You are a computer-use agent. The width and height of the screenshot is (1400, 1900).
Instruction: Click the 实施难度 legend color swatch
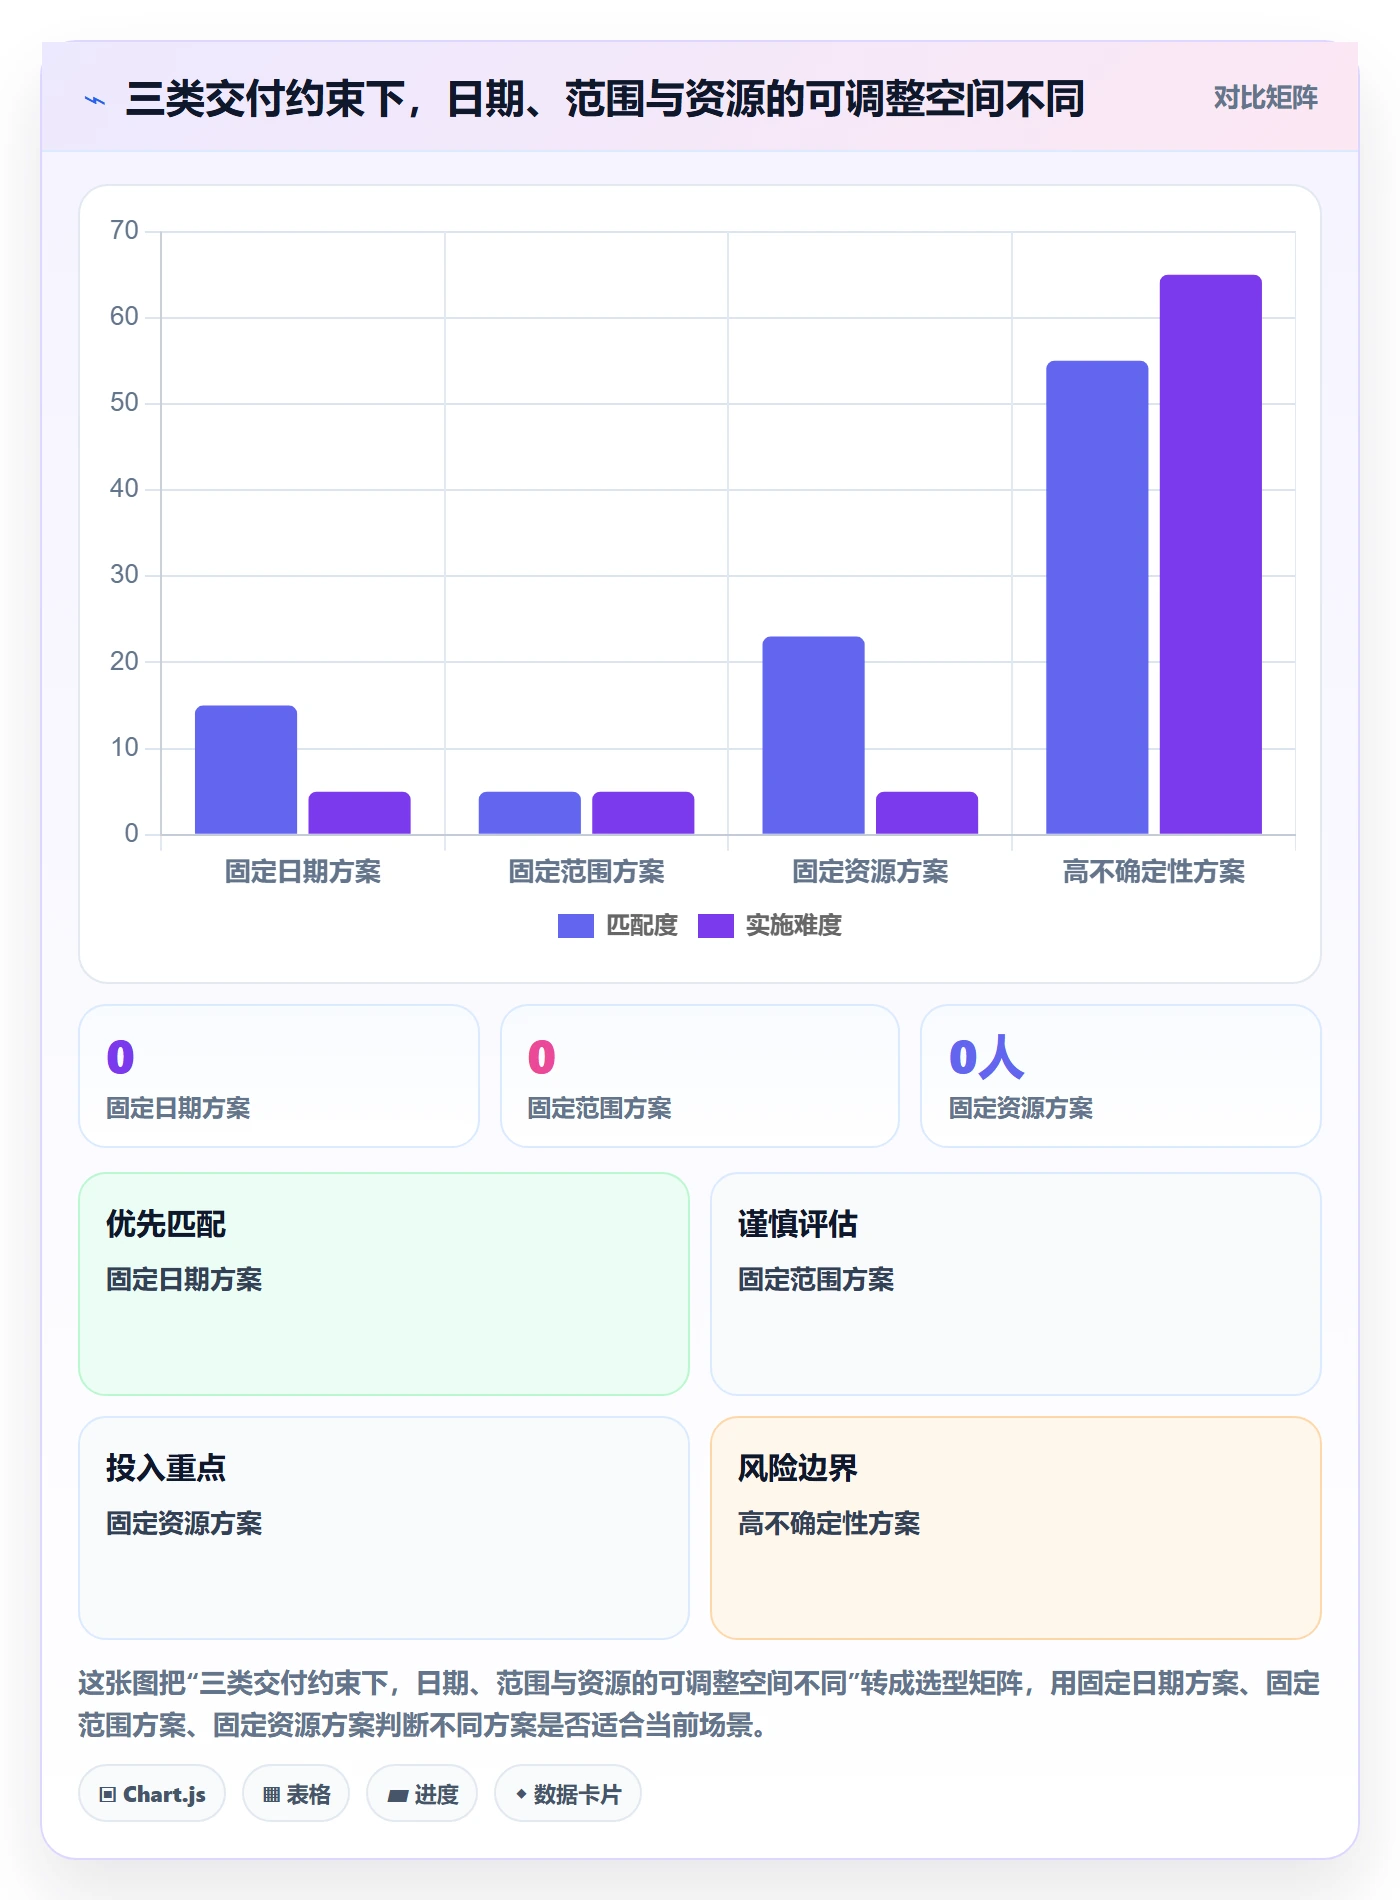[x=716, y=926]
